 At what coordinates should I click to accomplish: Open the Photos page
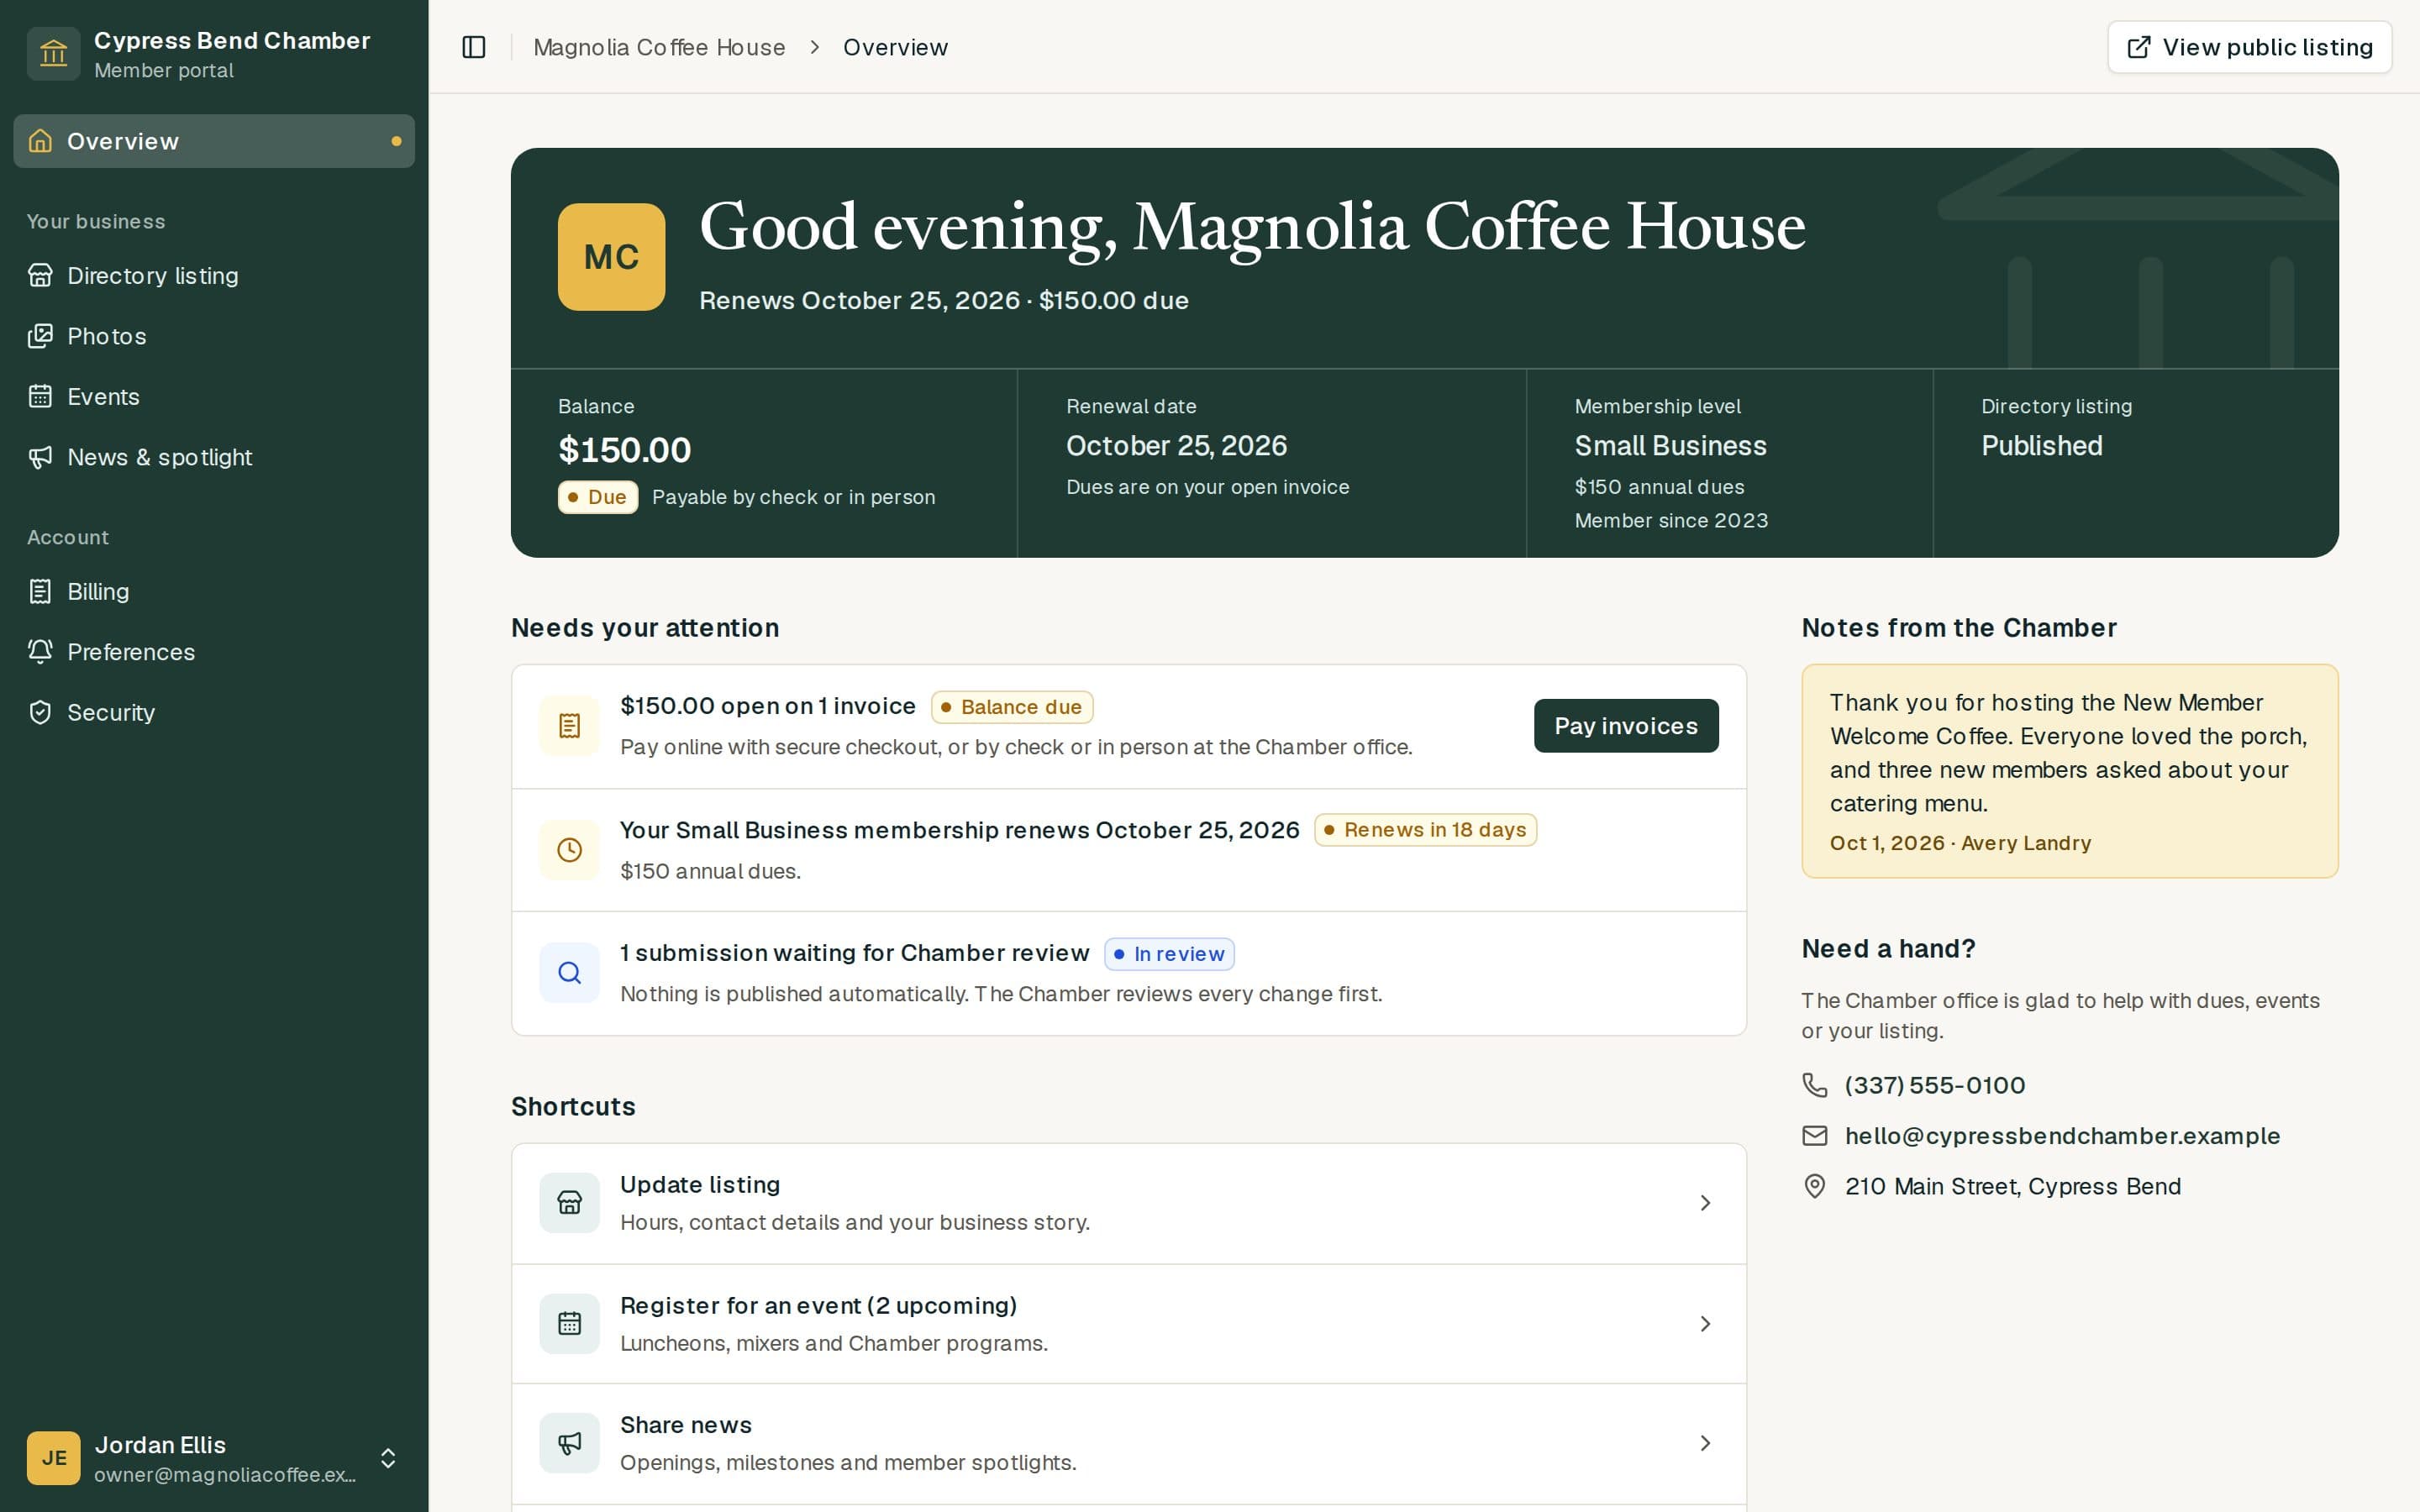pos(214,336)
